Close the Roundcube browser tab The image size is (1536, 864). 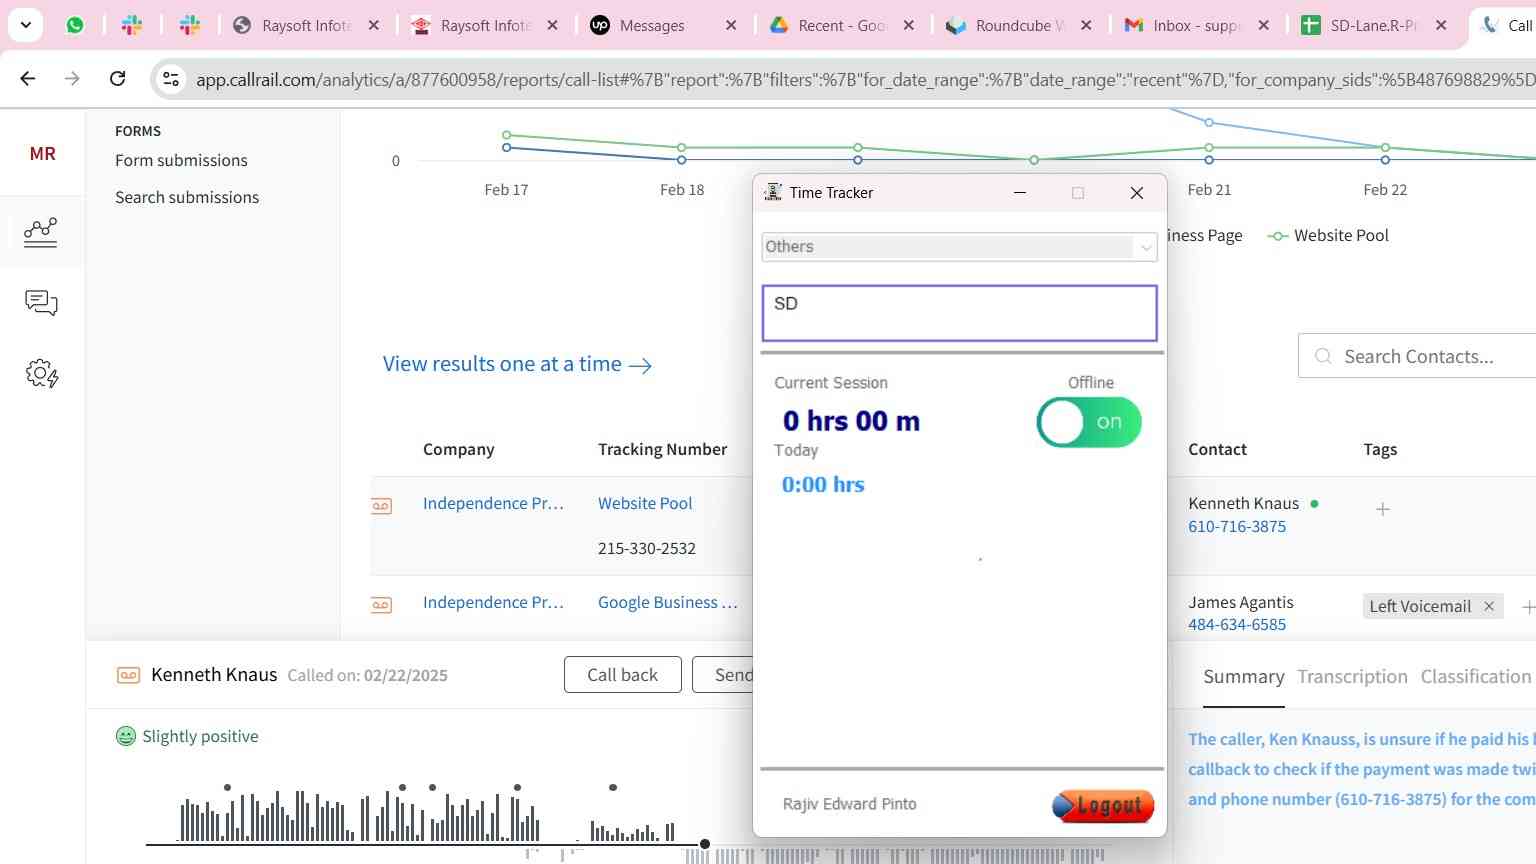(1086, 25)
